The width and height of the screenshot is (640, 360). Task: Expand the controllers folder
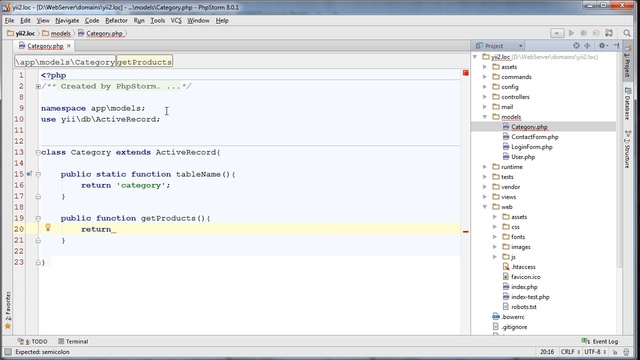(x=485, y=97)
